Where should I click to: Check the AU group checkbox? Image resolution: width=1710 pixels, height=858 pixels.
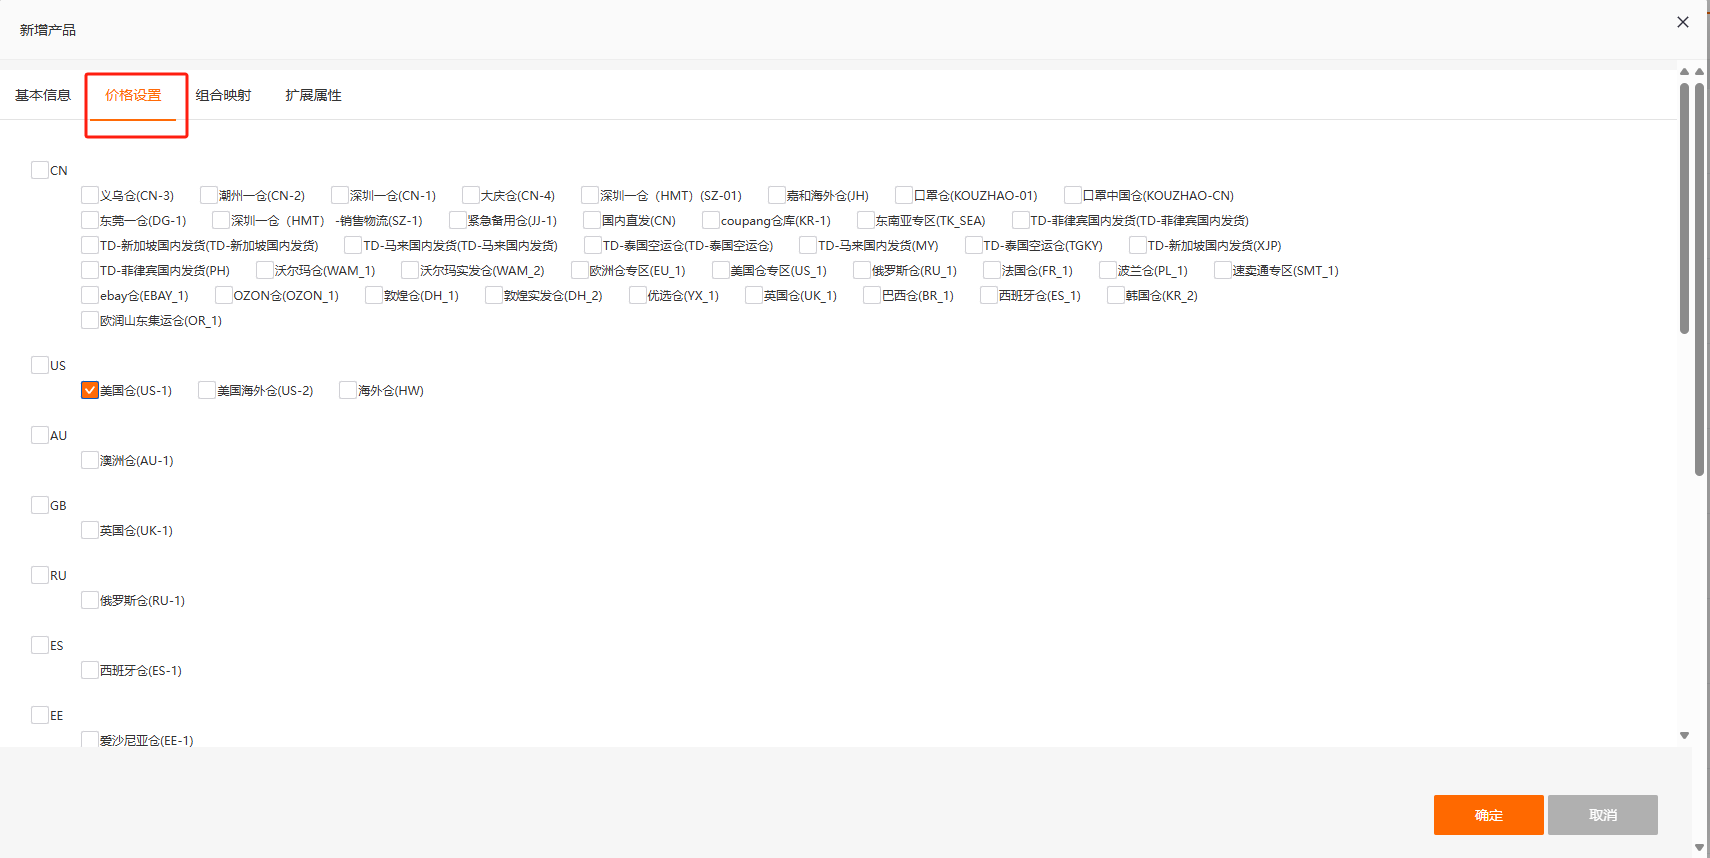[x=40, y=435]
